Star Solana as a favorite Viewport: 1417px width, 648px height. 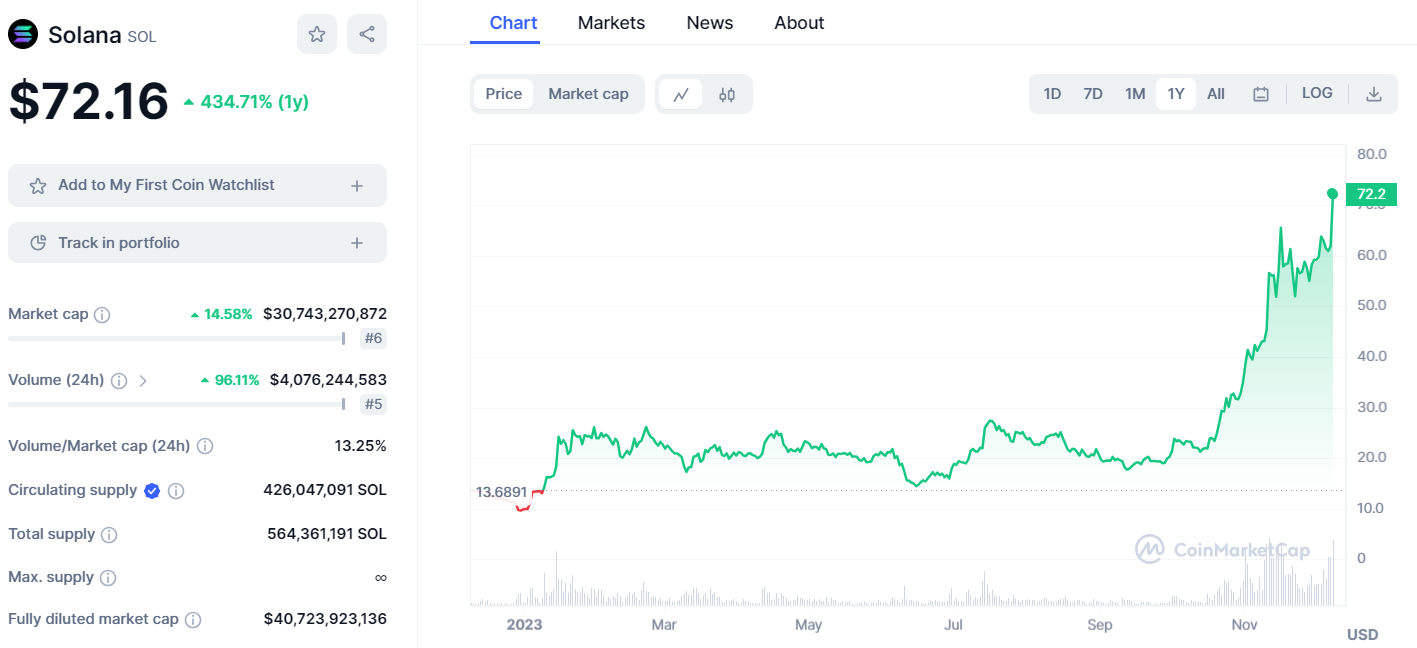point(317,34)
